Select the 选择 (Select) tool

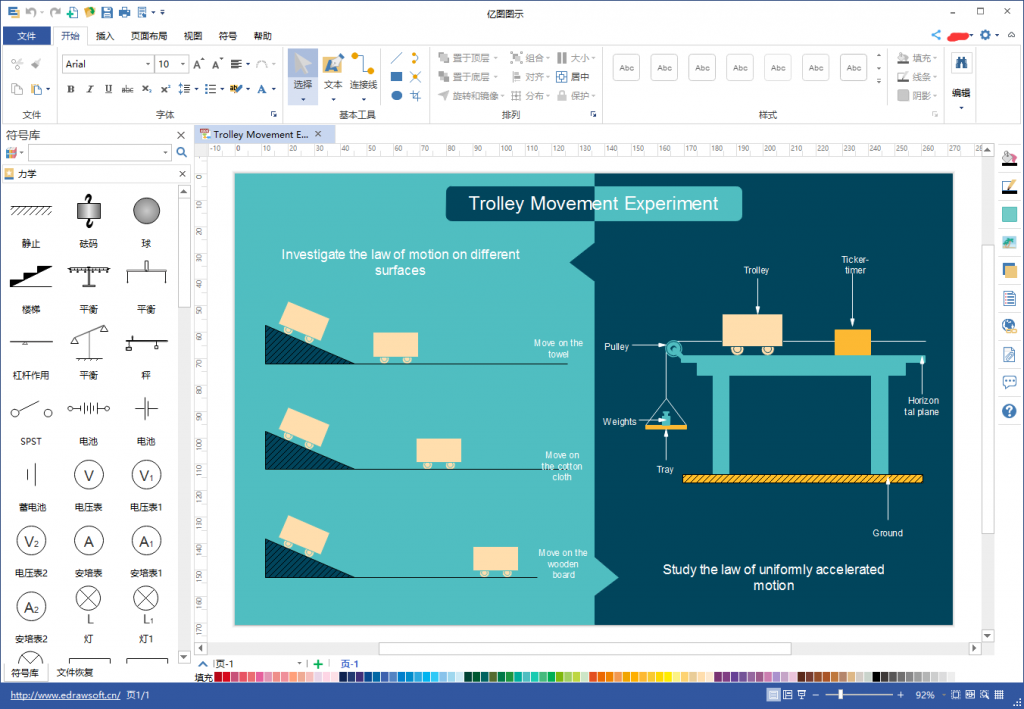point(302,76)
